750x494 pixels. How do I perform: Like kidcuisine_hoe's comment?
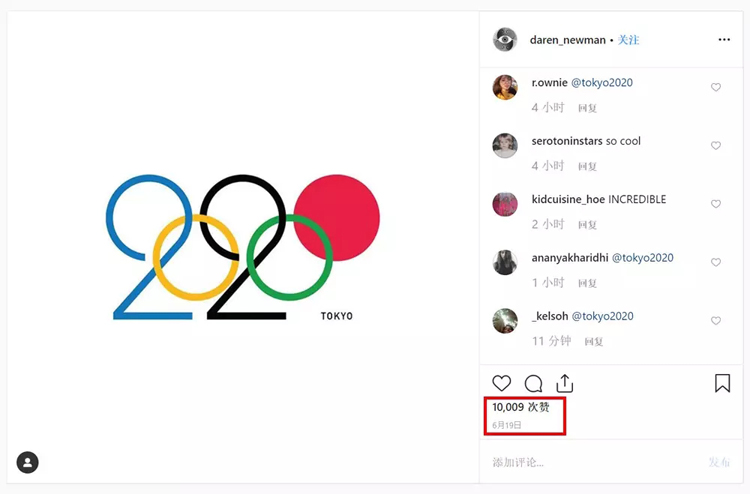716,204
